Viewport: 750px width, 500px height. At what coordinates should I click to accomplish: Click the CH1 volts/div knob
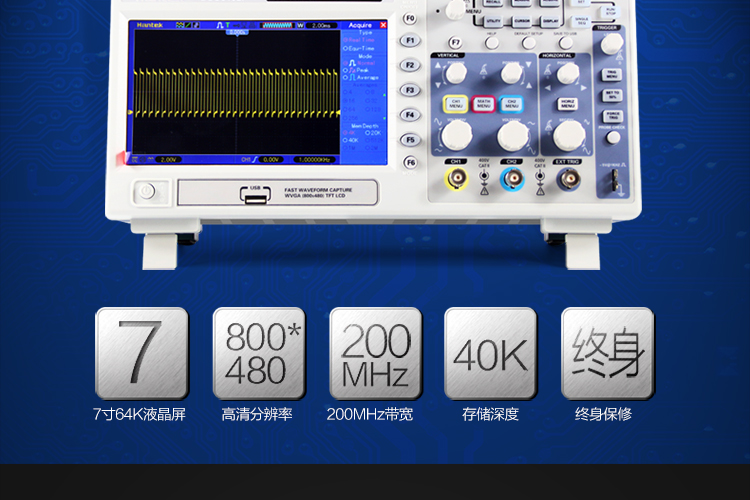(x=456, y=134)
